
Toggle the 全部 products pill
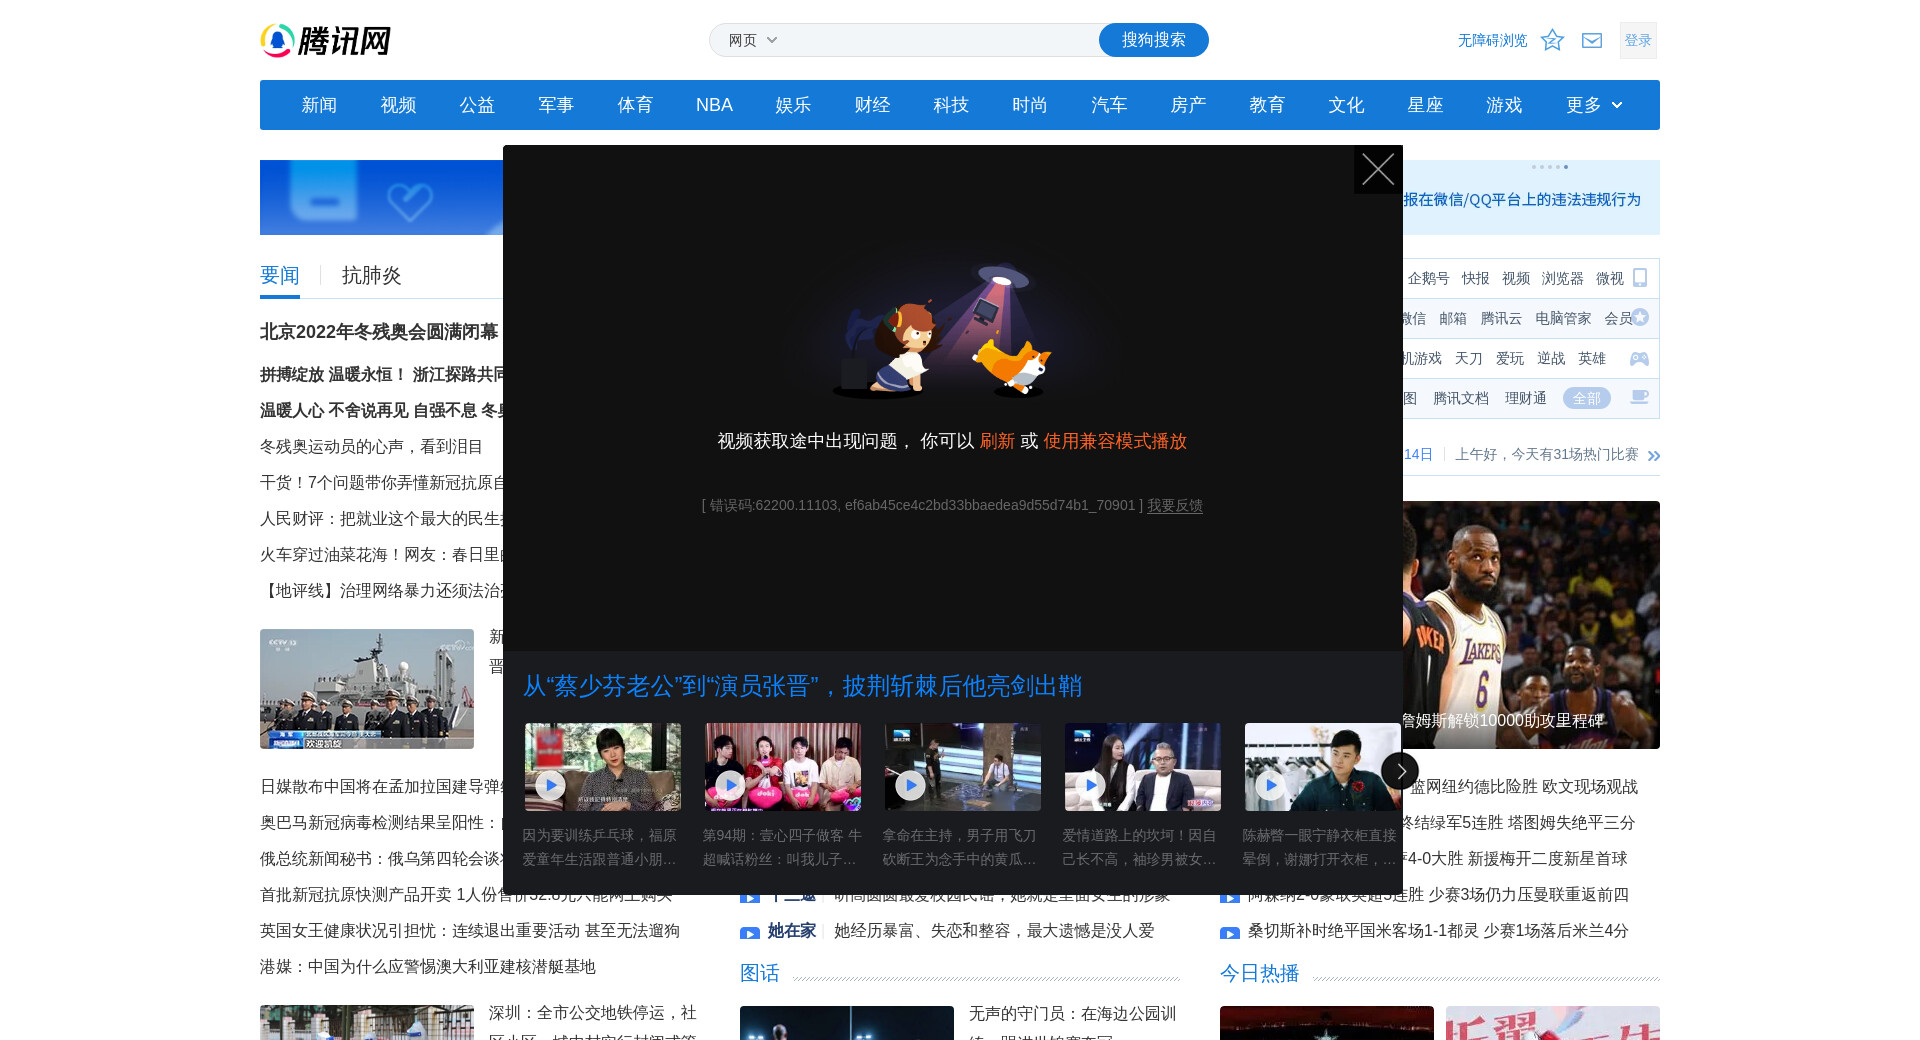(1586, 398)
